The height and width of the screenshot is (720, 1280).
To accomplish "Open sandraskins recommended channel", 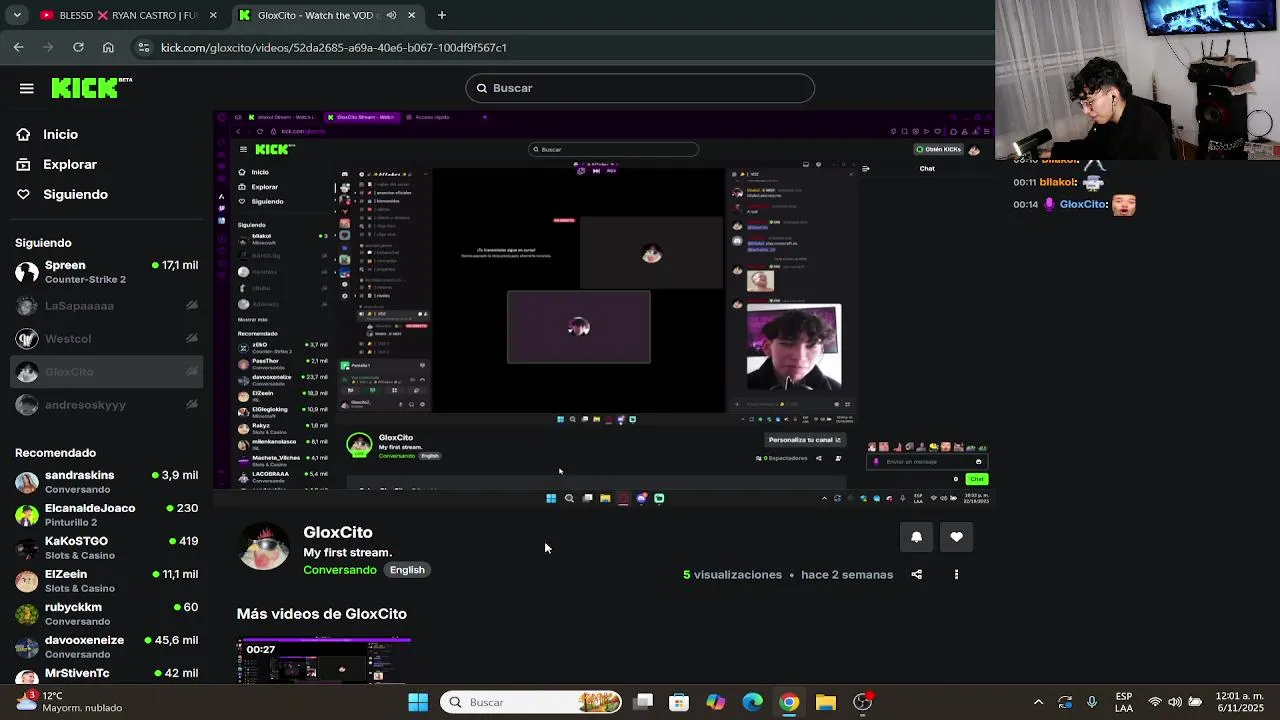I will 107,482.
